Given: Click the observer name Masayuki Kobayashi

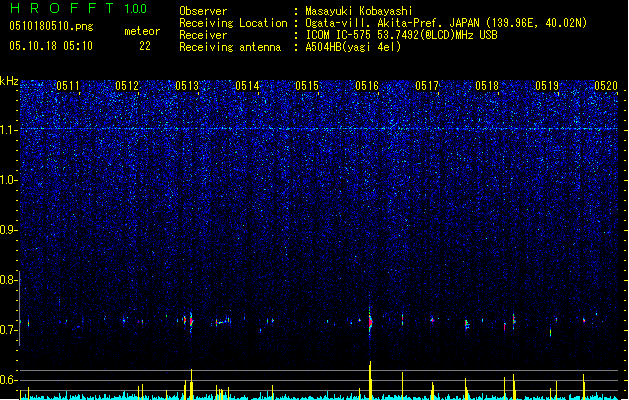Looking at the screenshot, I should coord(359,11).
